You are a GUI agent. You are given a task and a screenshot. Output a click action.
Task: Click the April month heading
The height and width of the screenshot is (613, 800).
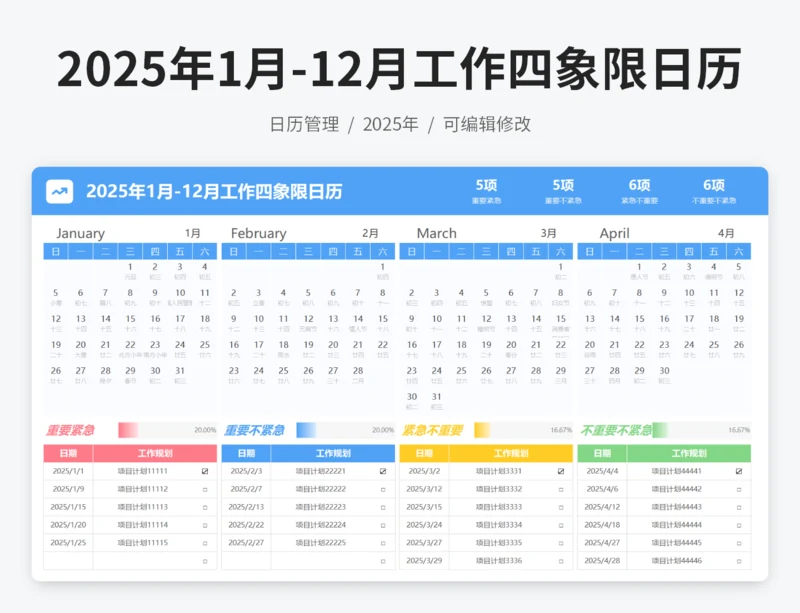(x=614, y=233)
